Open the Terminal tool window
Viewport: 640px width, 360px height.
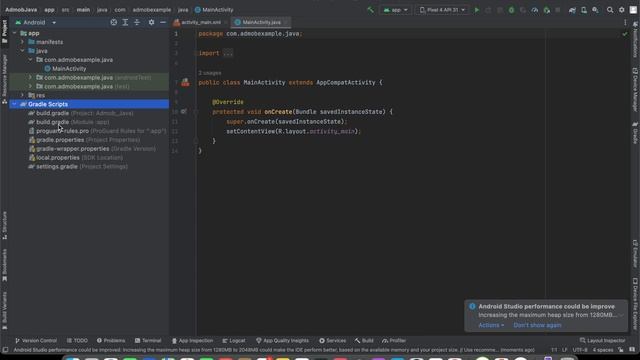click(148, 340)
